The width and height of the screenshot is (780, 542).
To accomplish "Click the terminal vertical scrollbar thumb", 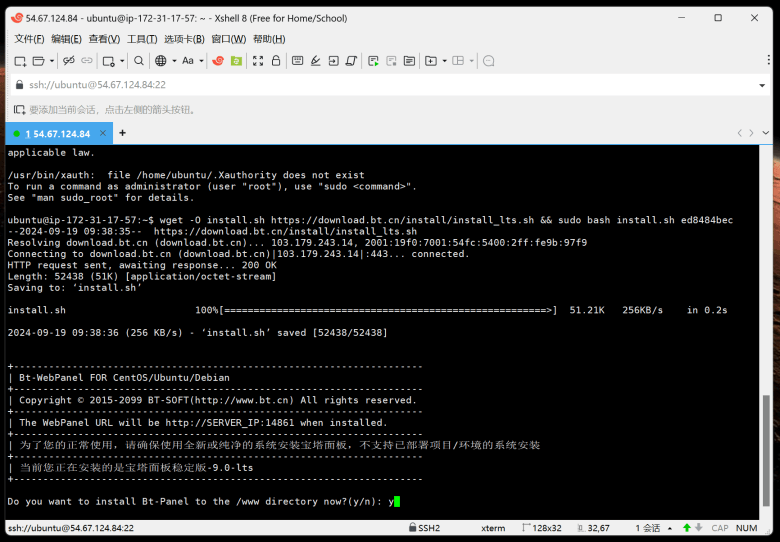I will [x=766, y=450].
